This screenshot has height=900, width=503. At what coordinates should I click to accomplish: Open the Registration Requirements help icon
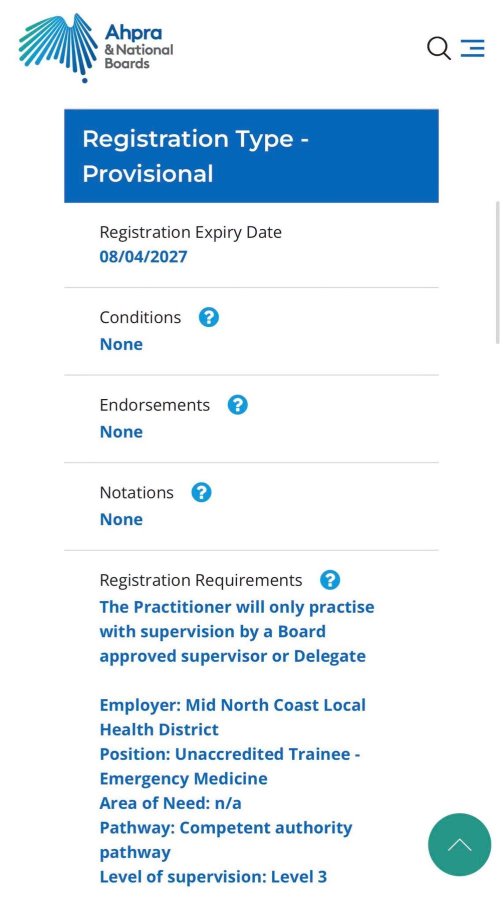coord(330,580)
